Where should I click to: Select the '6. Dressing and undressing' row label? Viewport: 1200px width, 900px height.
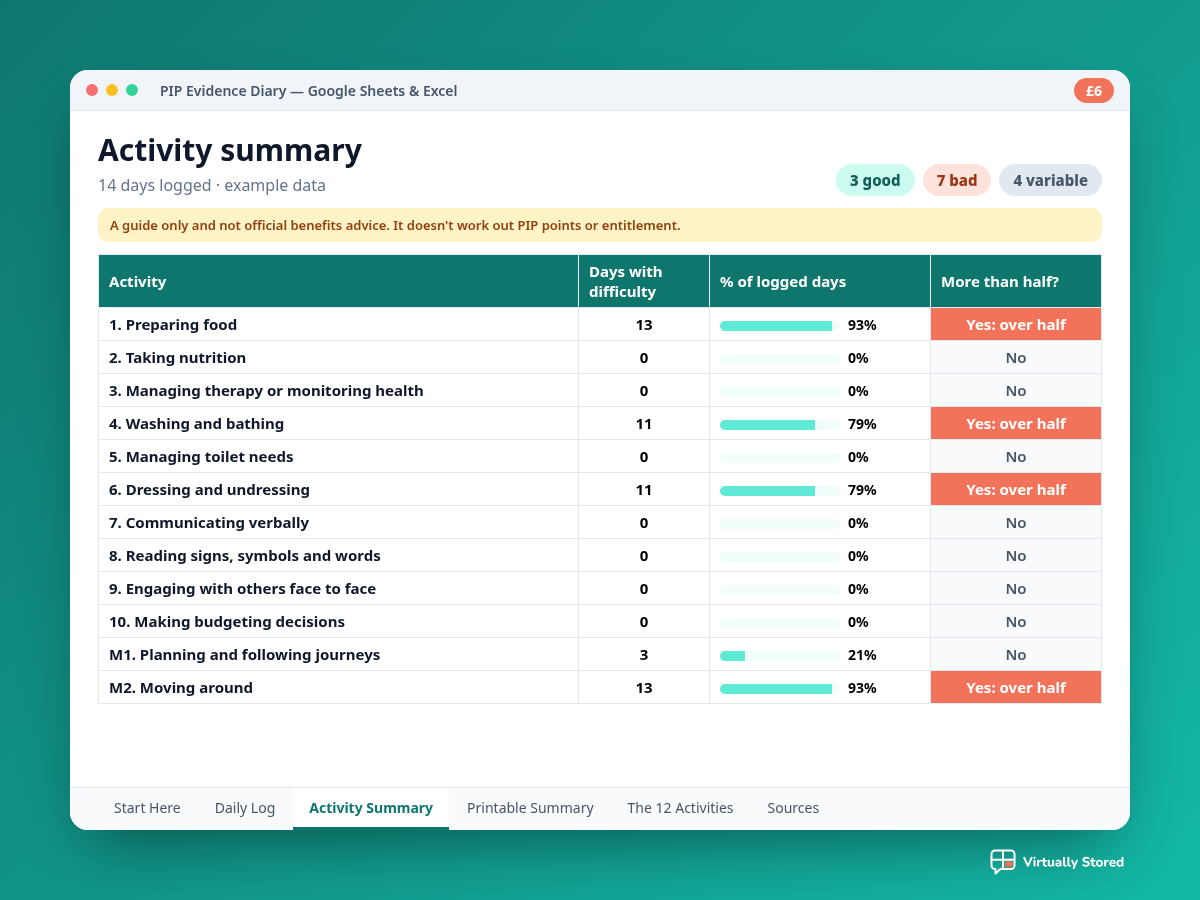[209, 490]
